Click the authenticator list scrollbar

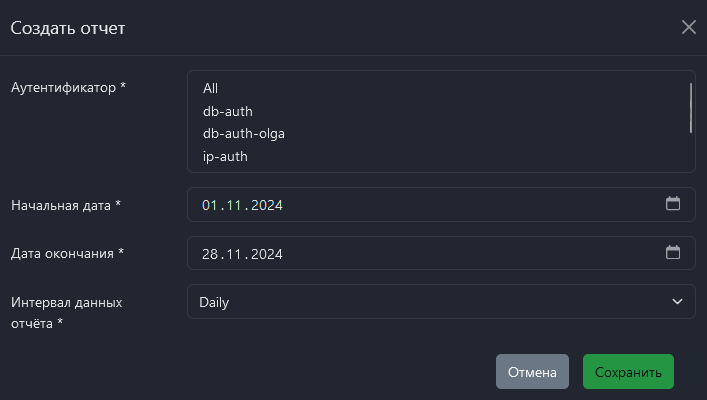coord(691,108)
